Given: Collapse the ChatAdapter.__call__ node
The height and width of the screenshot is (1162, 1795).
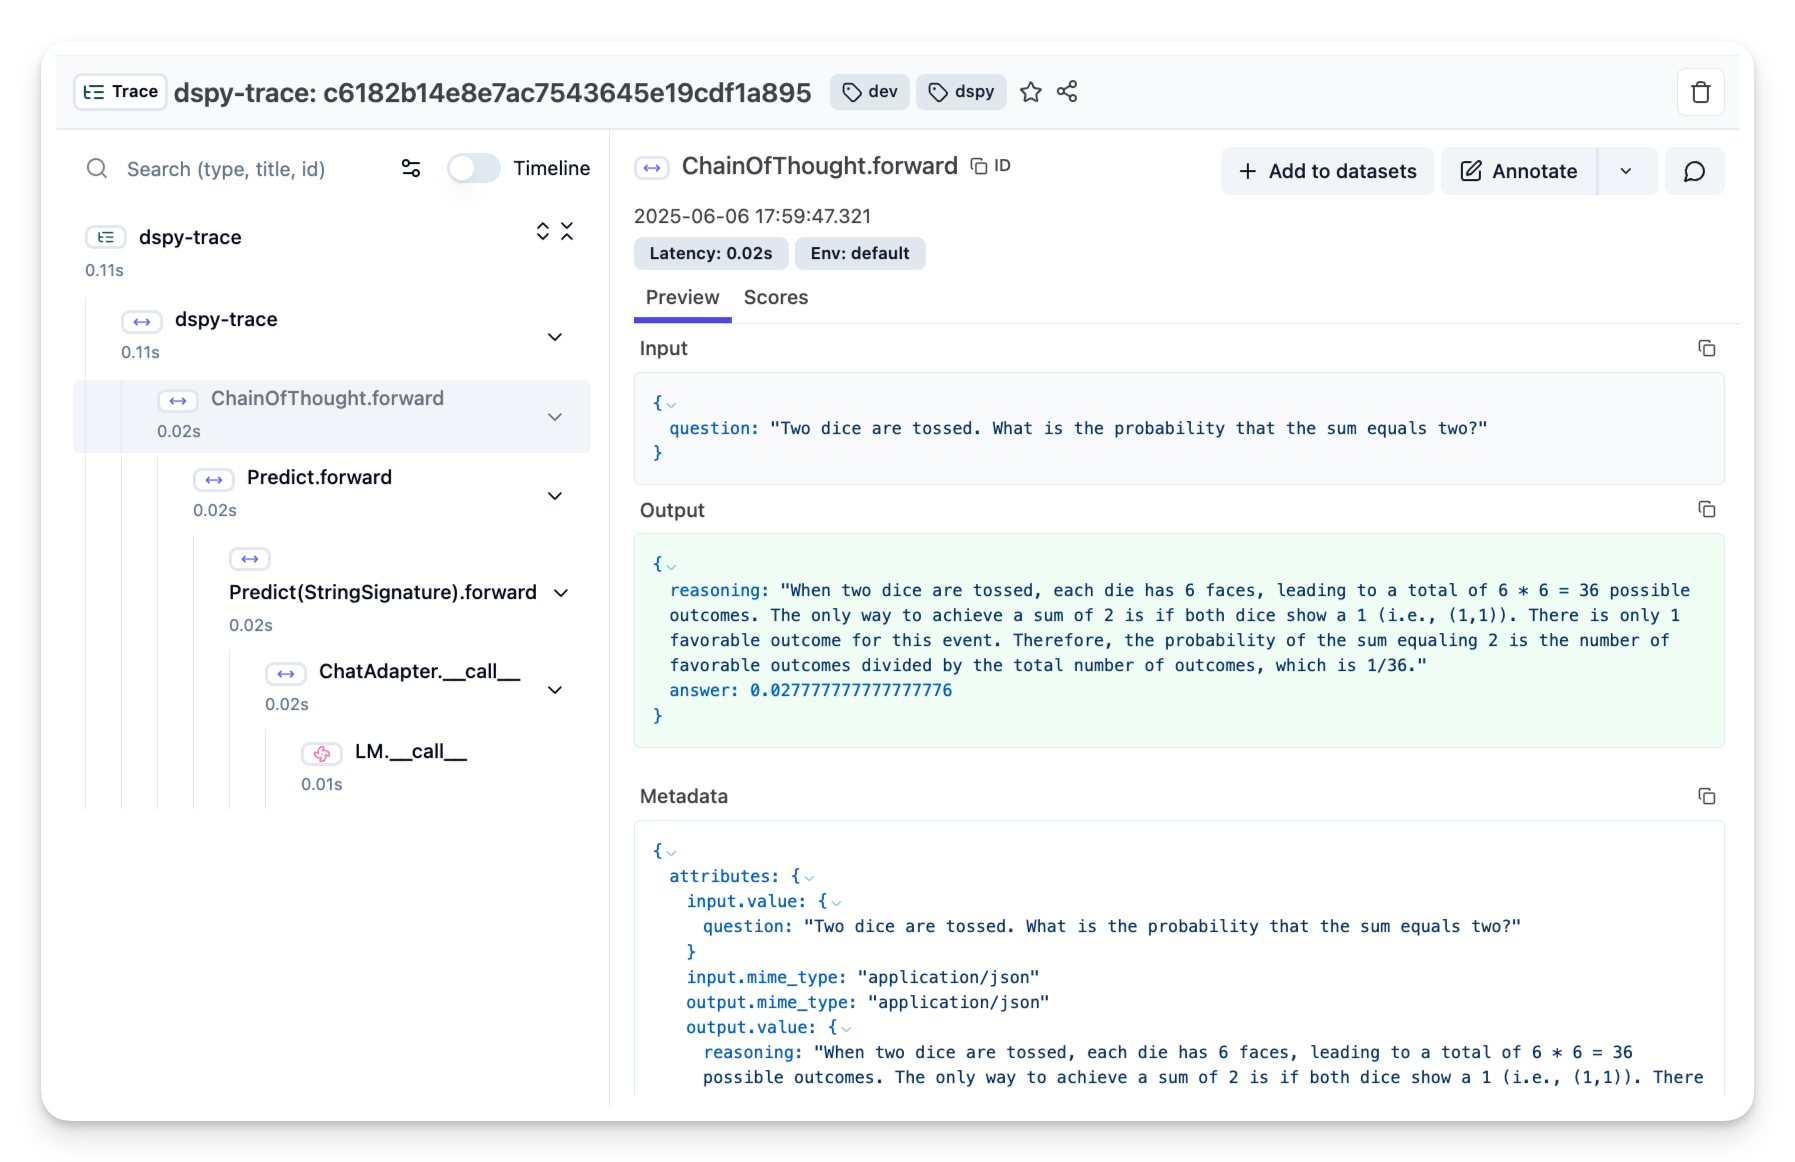Looking at the screenshot, I should pos(555,690).
